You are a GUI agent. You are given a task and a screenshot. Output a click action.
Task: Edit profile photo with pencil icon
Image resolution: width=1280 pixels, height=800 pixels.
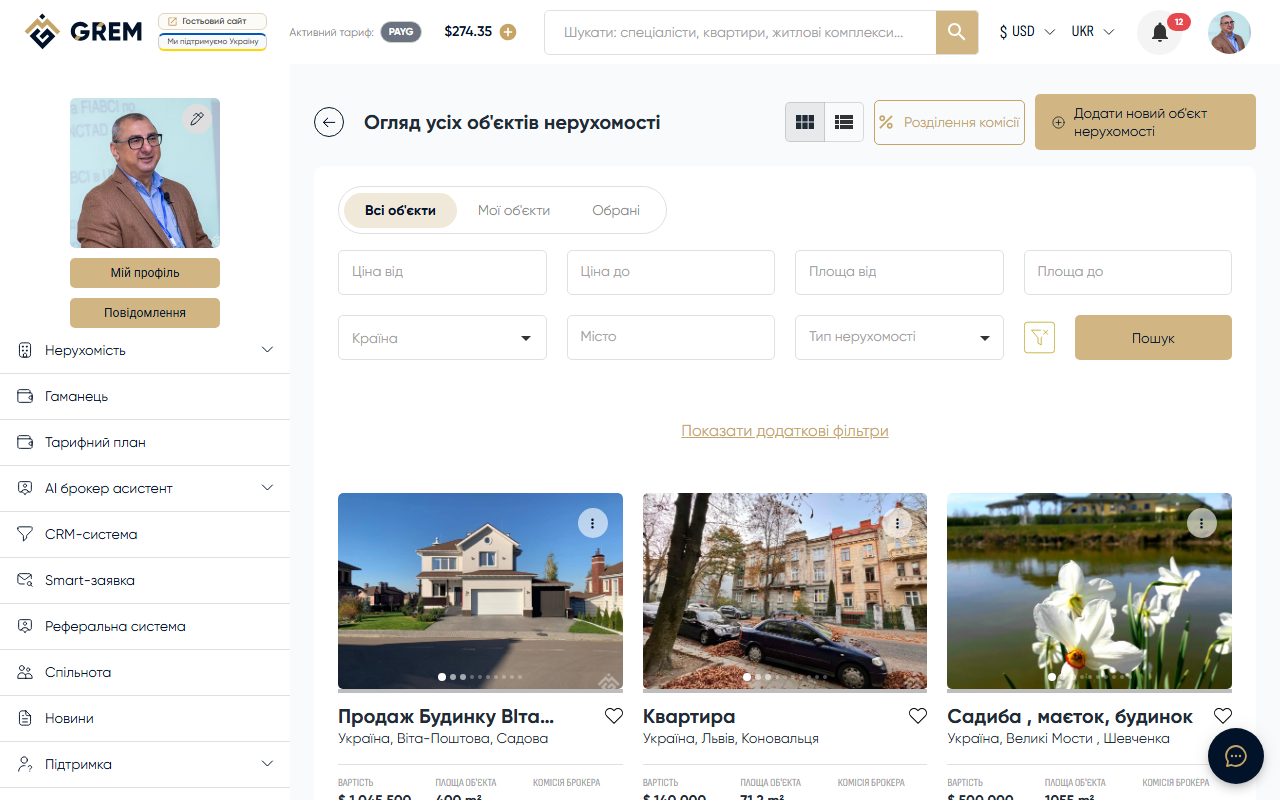[x=197, y=118]
